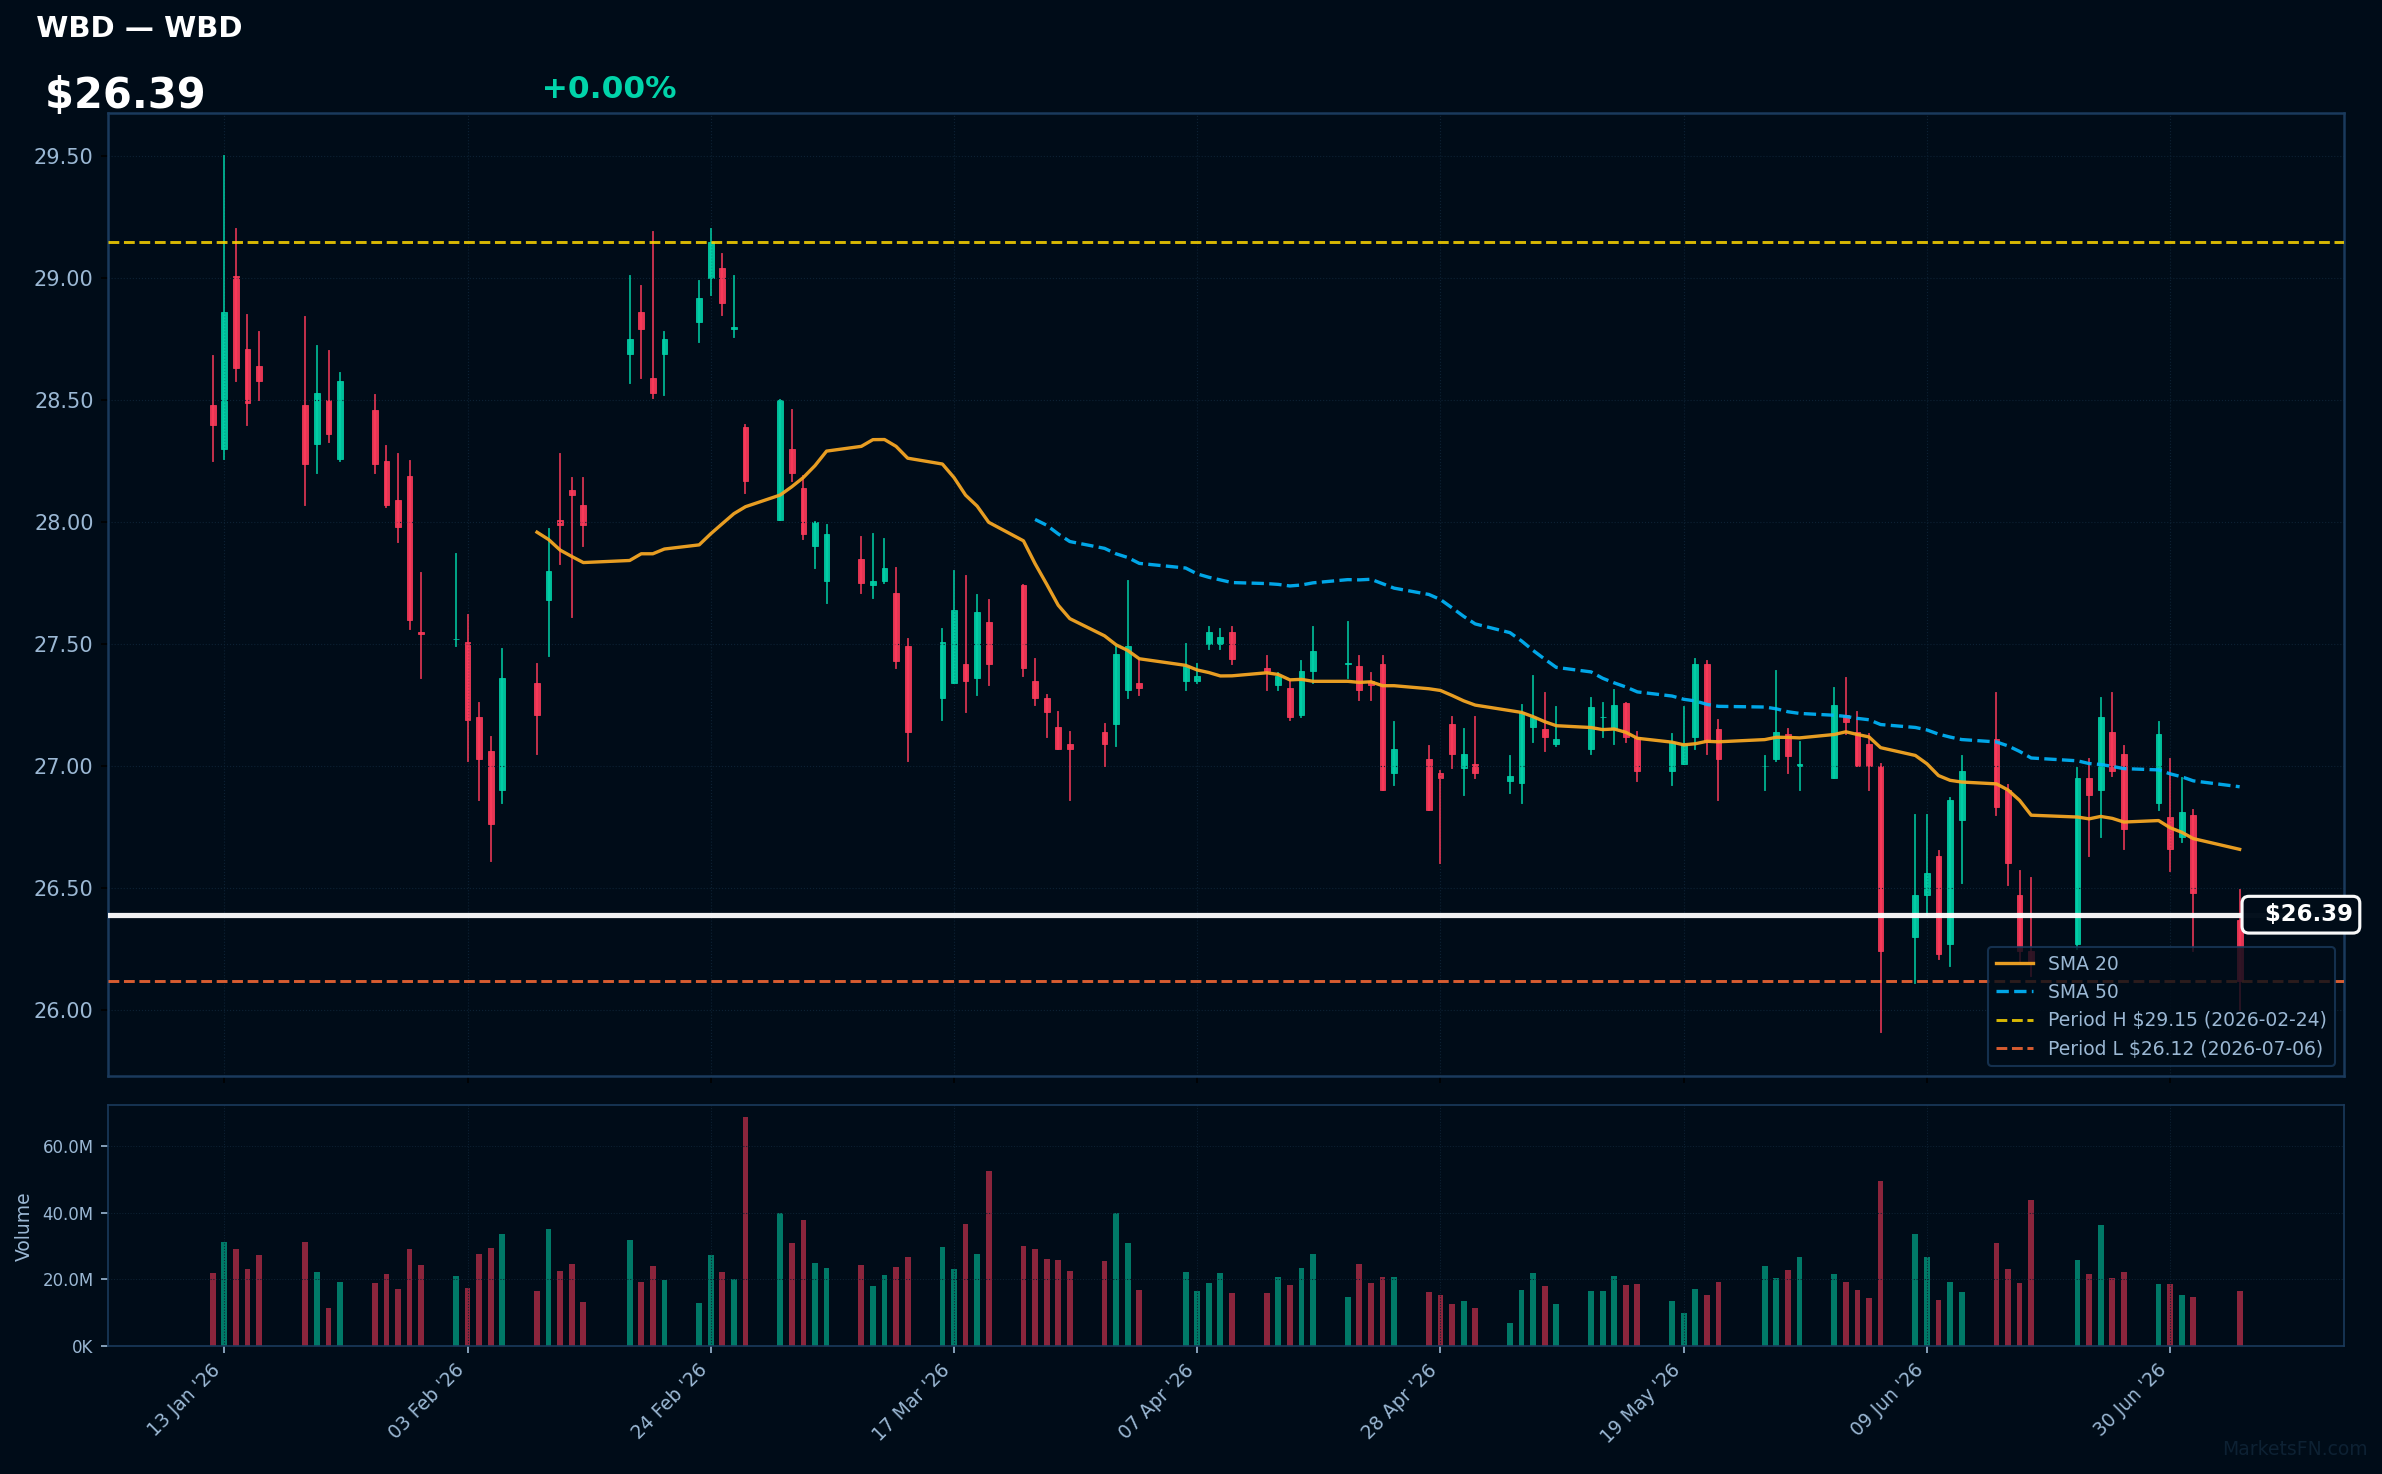Click the 29.00 price axis label
2382x1474 pixels.
(63, 279)
